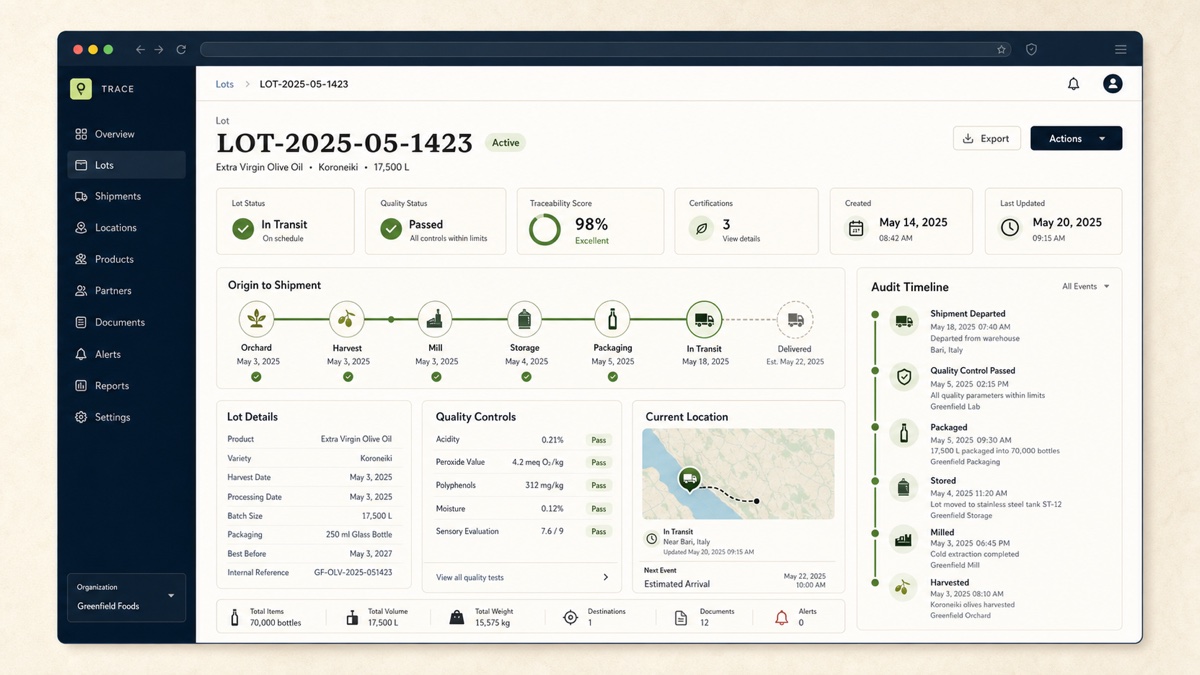Open Partners in sidebar
Image resolution: width=1200 pixels, height=675 pixels.
126,291
